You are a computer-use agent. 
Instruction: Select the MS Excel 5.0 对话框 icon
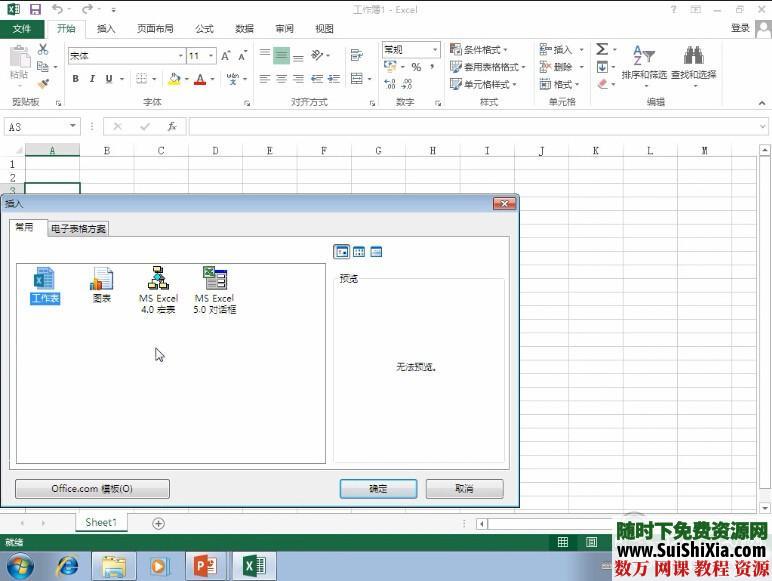point(215,290)
